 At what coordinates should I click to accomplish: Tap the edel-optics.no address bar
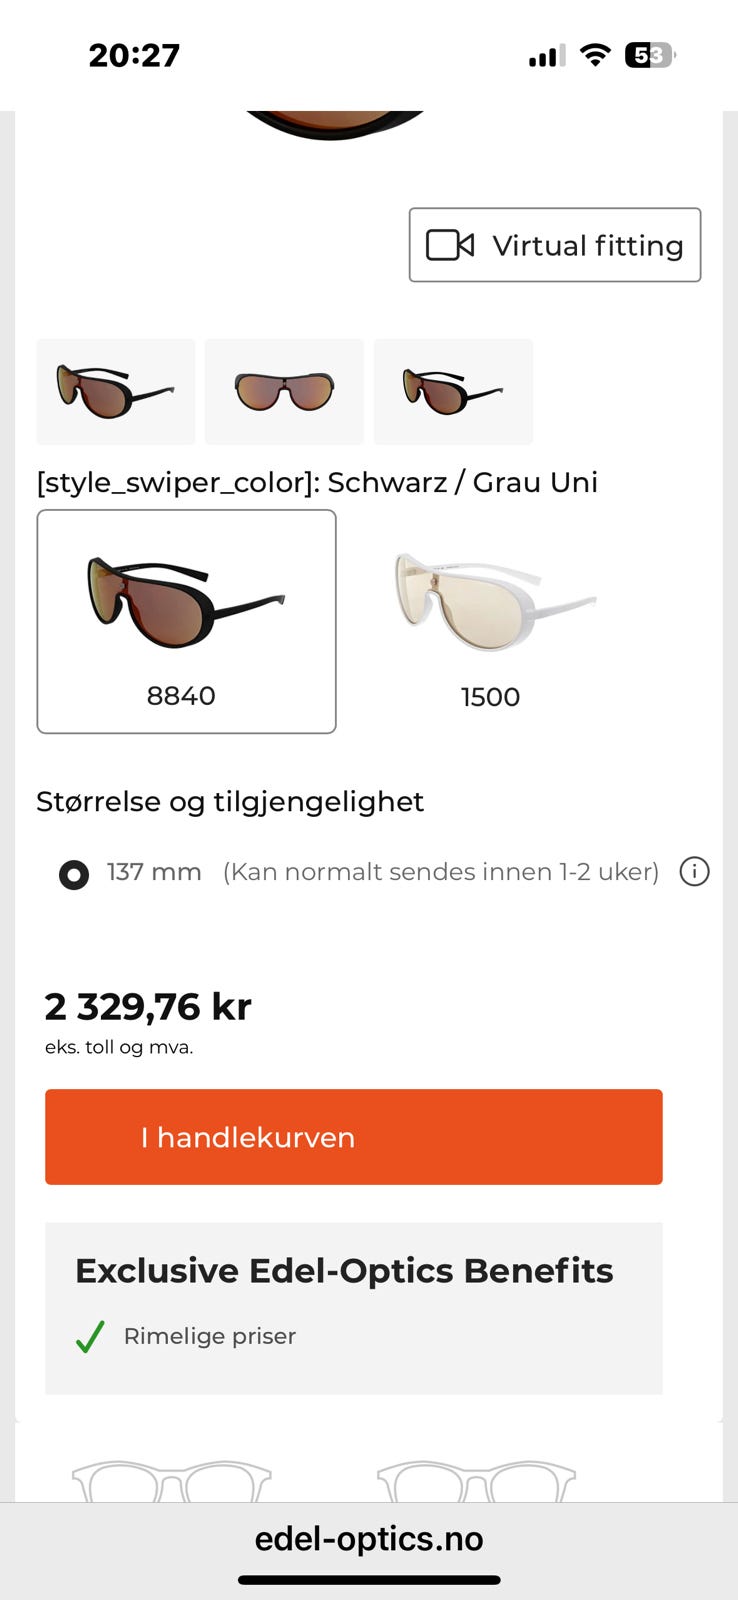[369, 1539]
